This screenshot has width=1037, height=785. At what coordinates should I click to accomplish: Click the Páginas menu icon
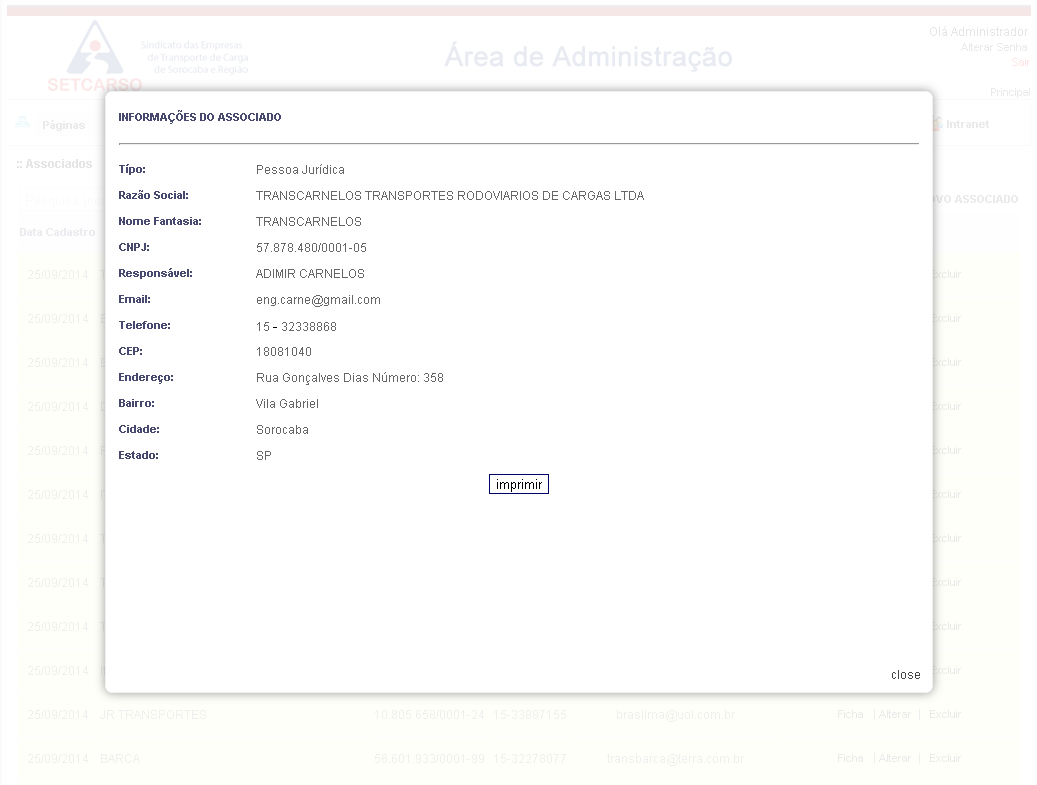[x=23, y=122]
